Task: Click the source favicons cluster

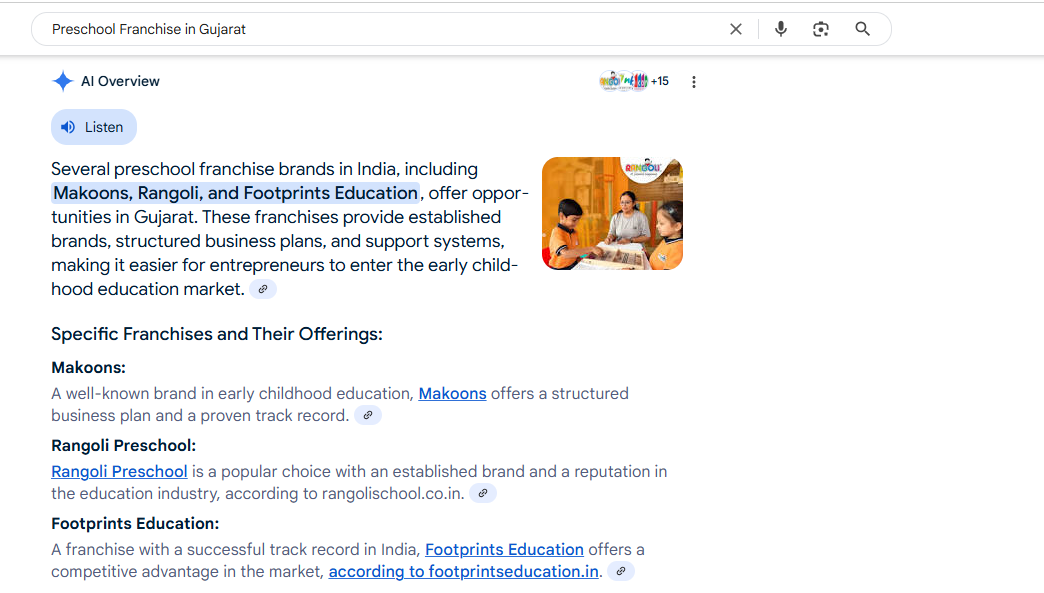Action: (x=623, y=81)
